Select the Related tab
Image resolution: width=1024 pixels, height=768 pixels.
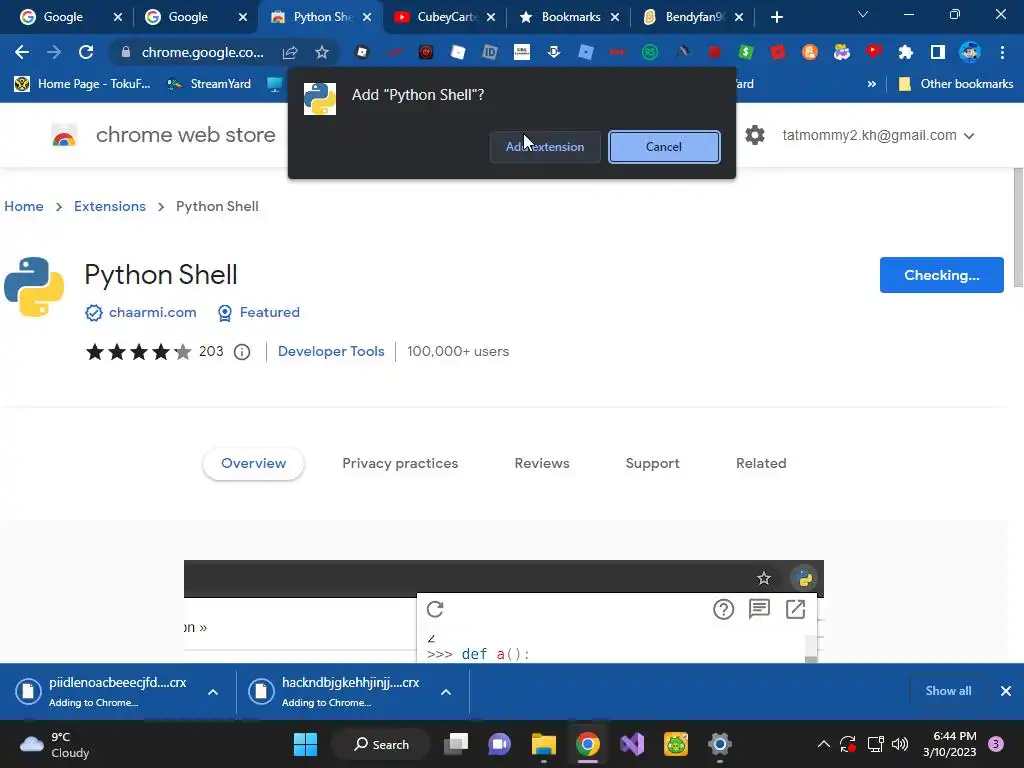(761, 463)
